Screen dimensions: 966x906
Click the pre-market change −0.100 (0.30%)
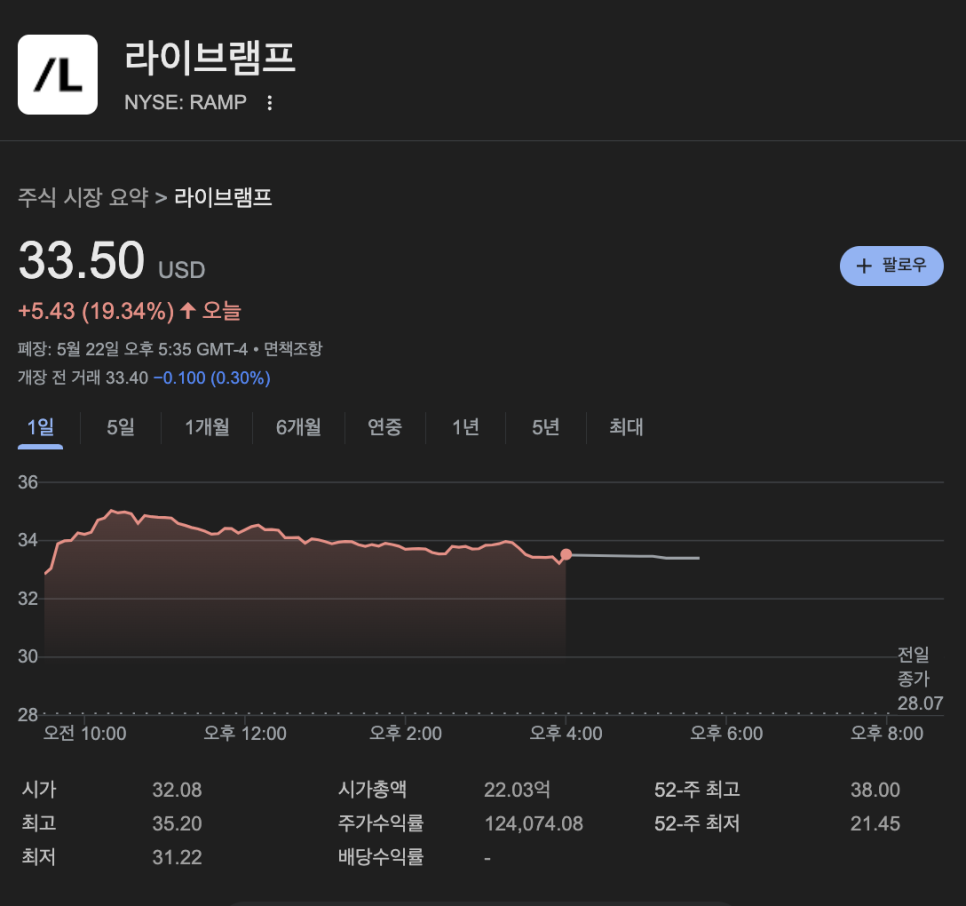point(212,378)
